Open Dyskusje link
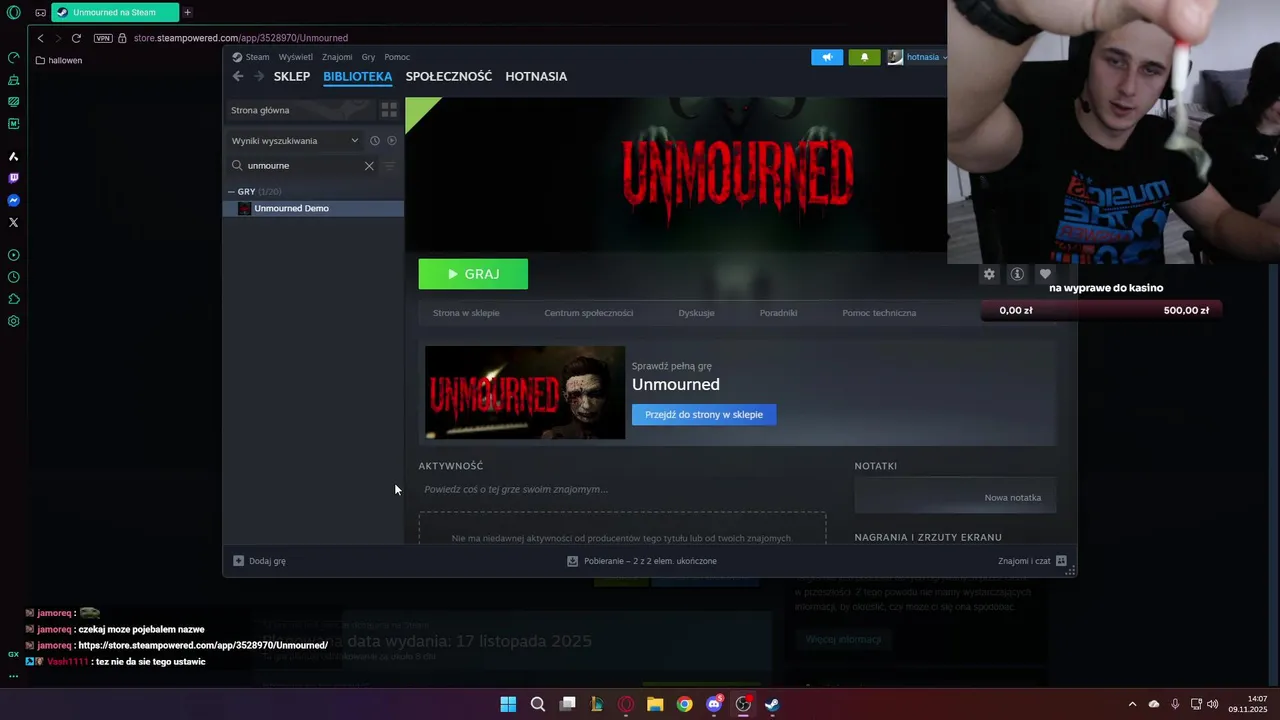 pyautogui.click(x=696, y=313)
